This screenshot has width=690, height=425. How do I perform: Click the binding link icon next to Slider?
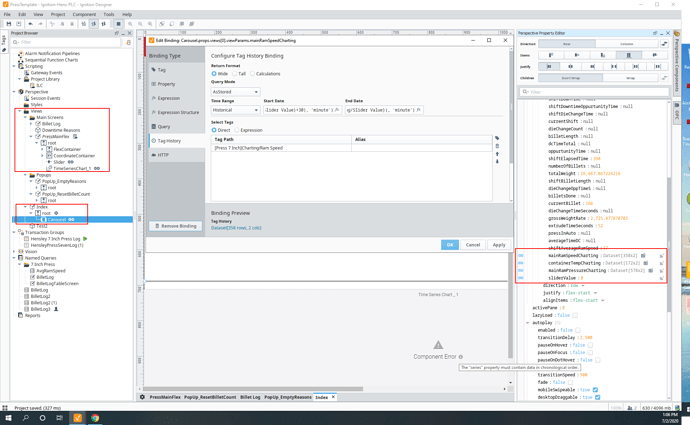70,162
